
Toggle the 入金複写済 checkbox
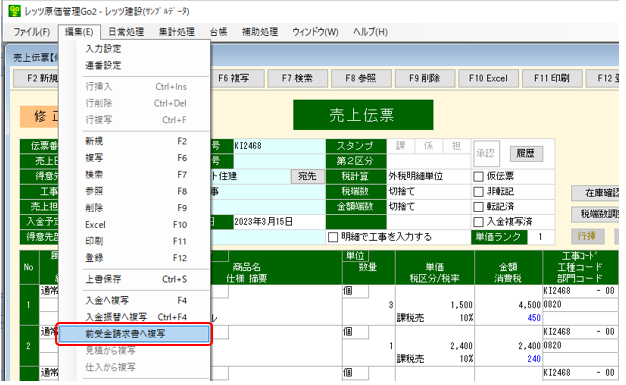coord(478,222)
